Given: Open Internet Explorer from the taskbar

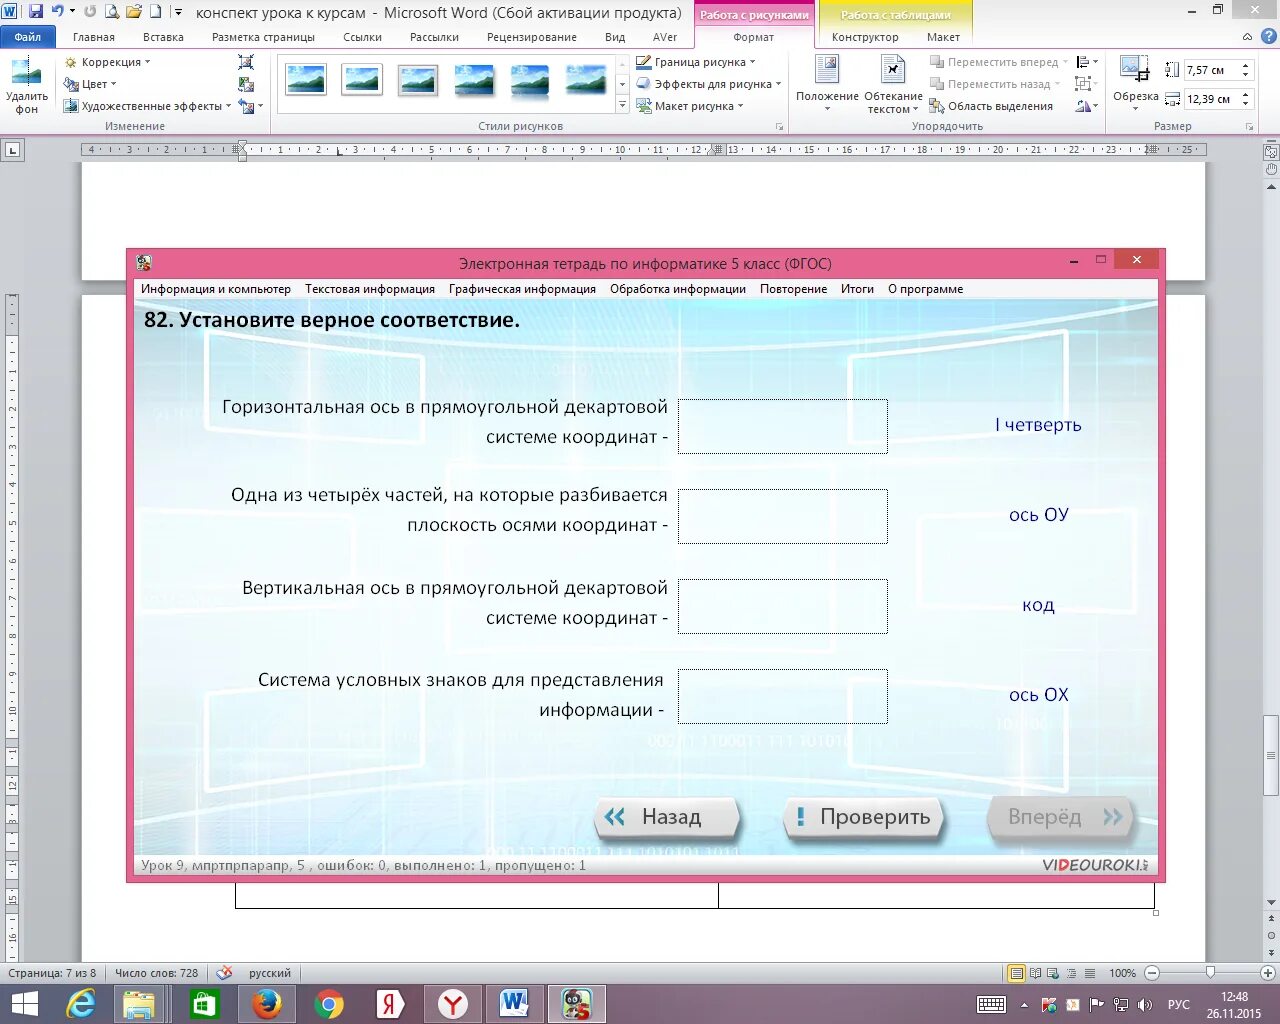Looking at the screenshot, I should 80,1003.
